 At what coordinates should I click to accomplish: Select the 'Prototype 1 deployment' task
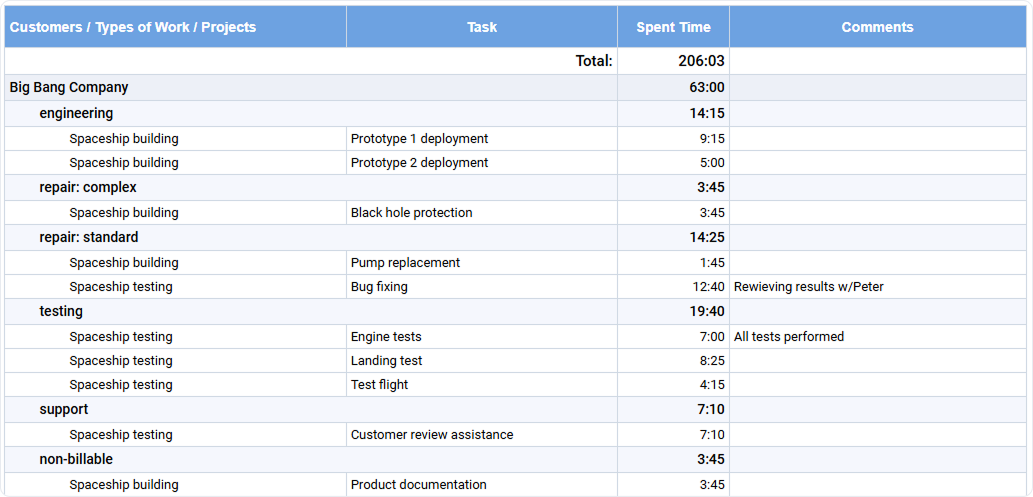coord(420,139)
